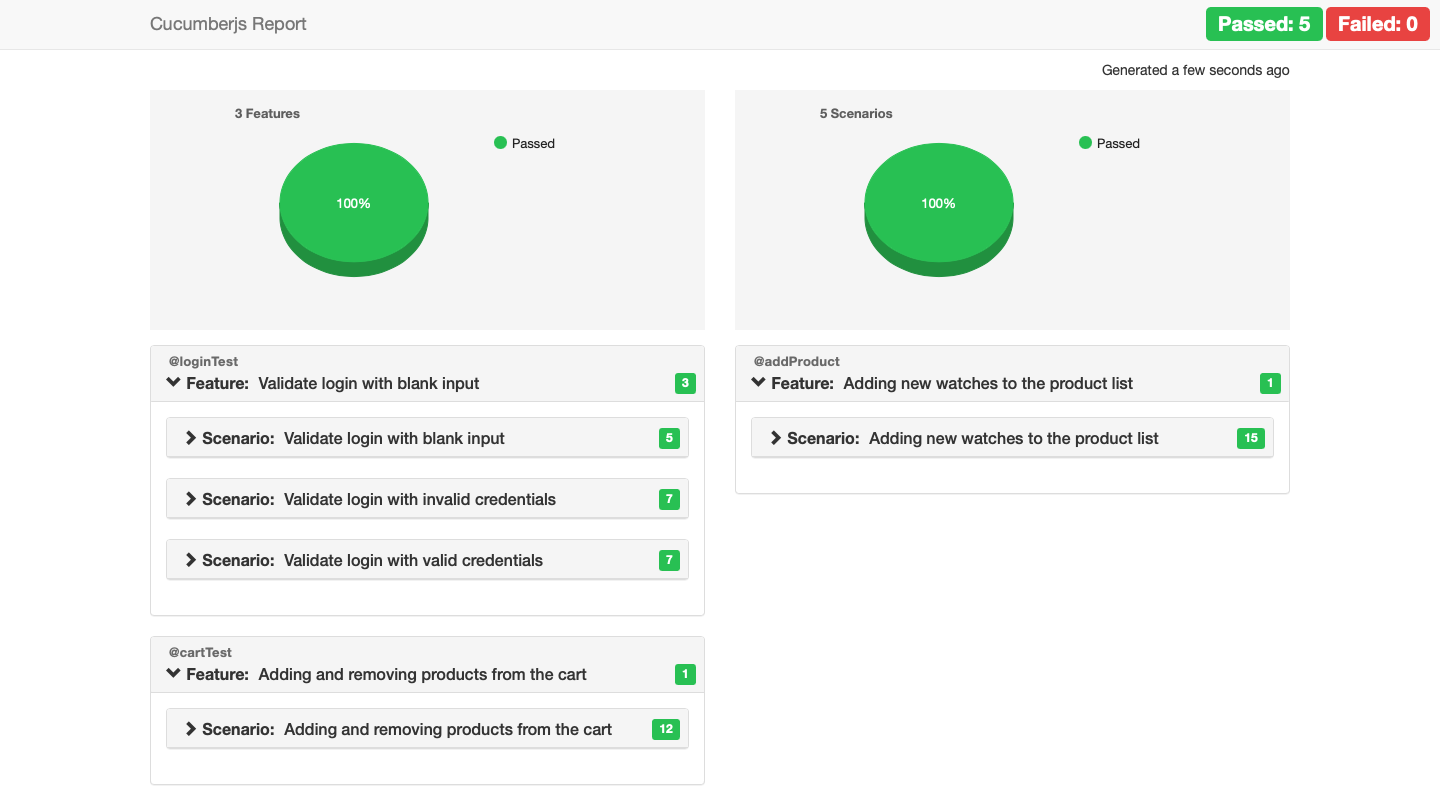Click the @loginTest feature count badge showing 3
The image size is (1440, 789).
(685, 383)
